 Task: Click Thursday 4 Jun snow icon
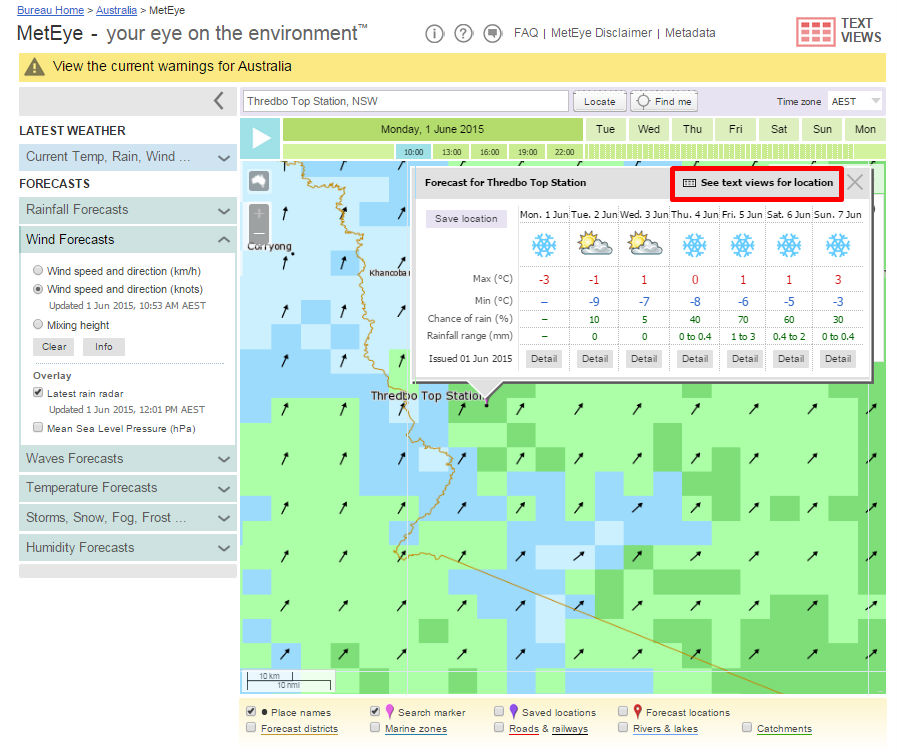(x=694, y=245)
